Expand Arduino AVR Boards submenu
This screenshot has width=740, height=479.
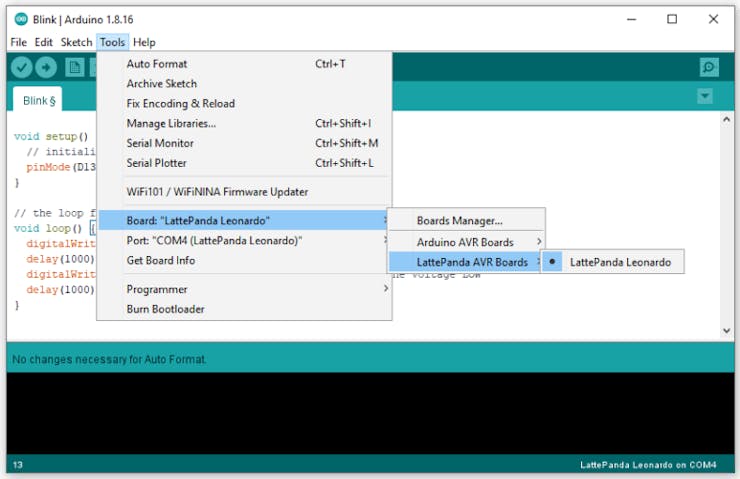click(466, 242)
